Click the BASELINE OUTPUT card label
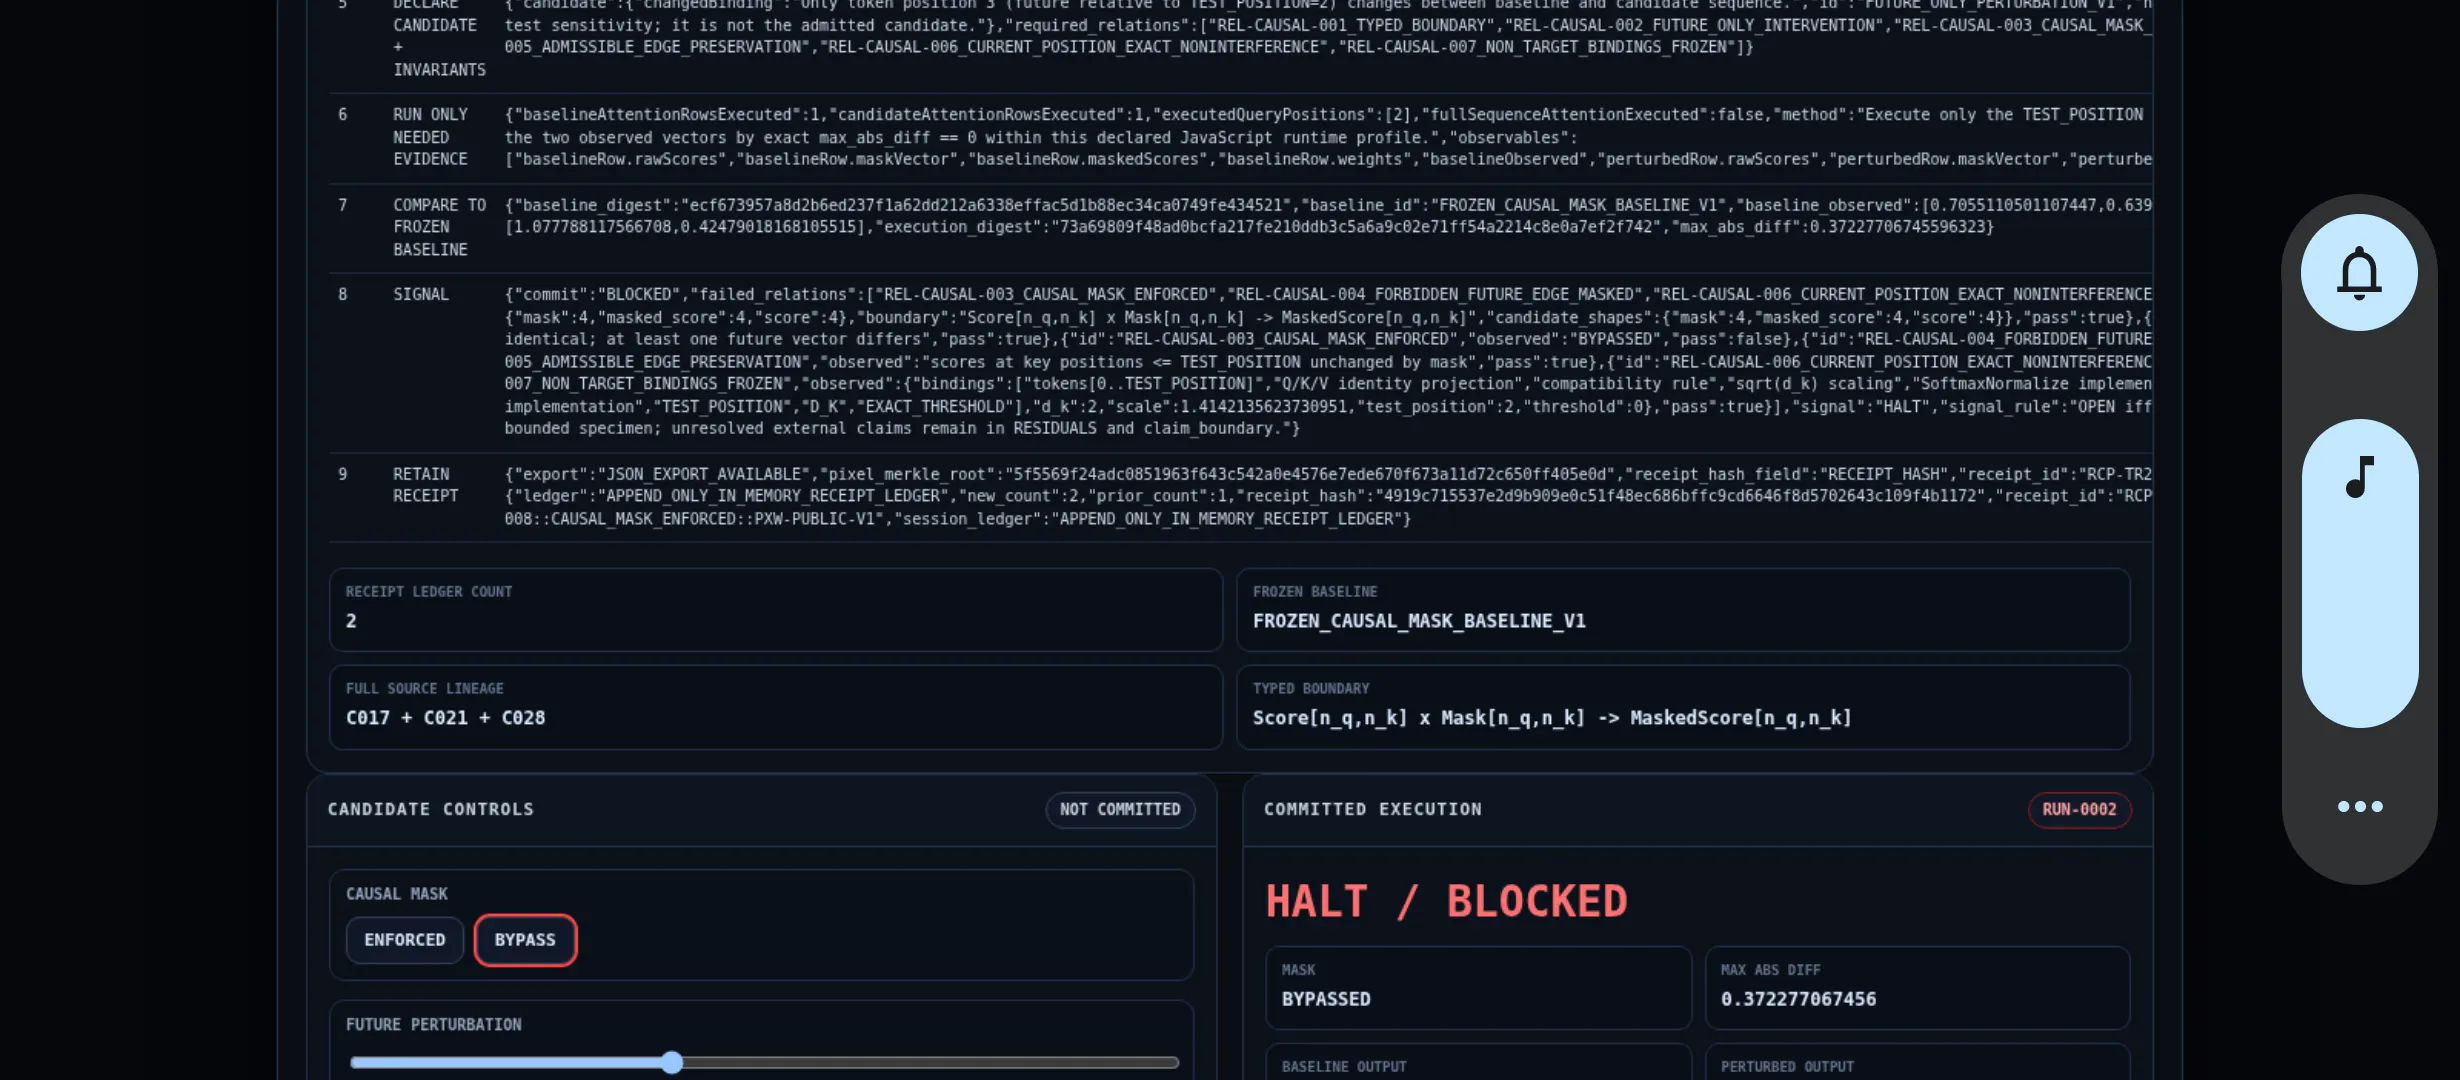This screenshot has width=2460, height=1080. point(1343,1066)
